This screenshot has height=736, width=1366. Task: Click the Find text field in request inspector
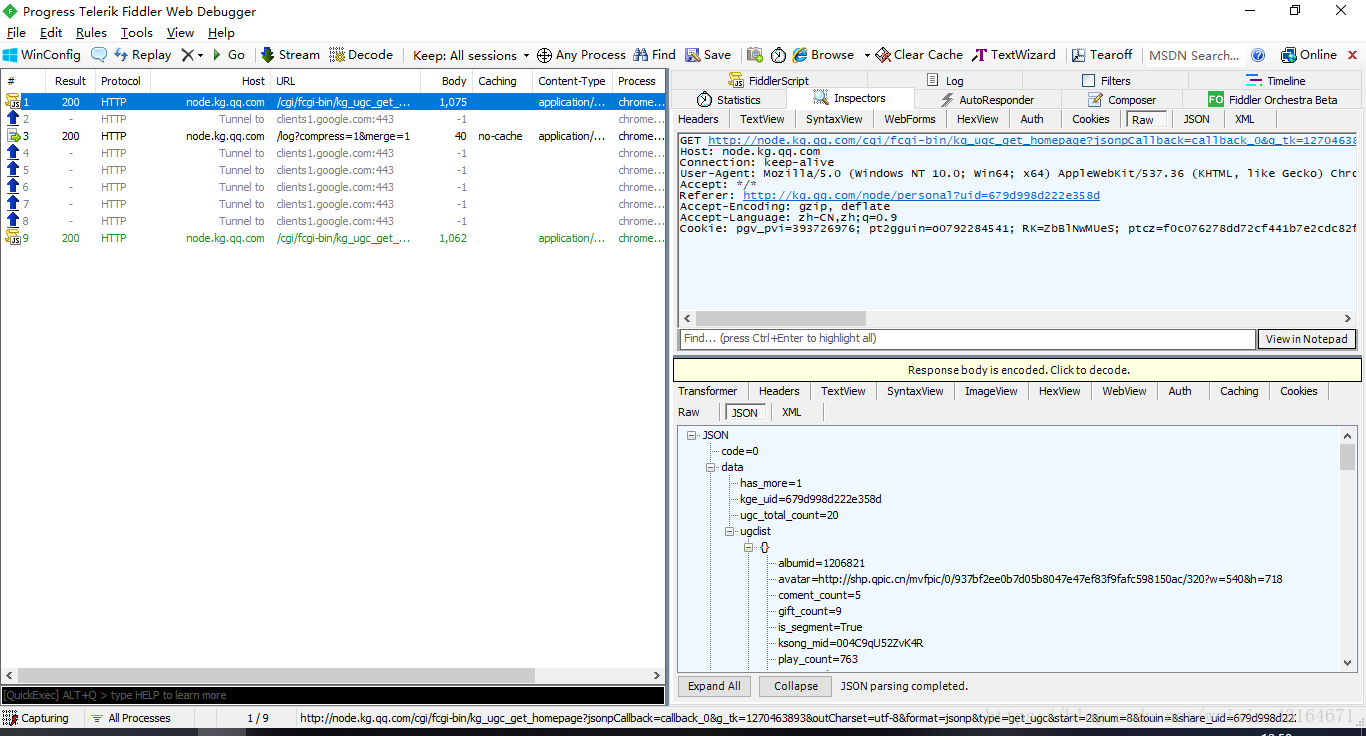(967, 339)
